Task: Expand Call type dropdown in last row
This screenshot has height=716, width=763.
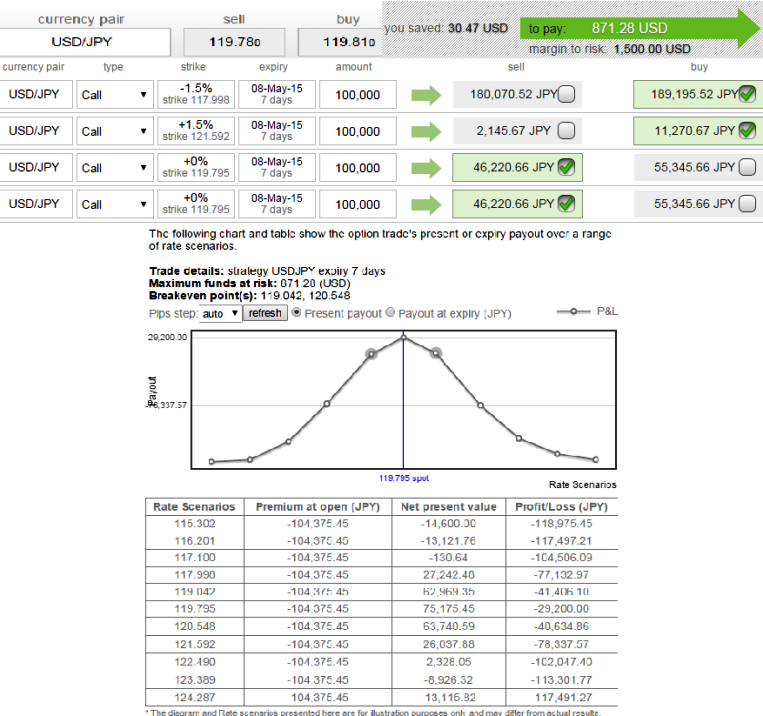Action: click(114, 204)
